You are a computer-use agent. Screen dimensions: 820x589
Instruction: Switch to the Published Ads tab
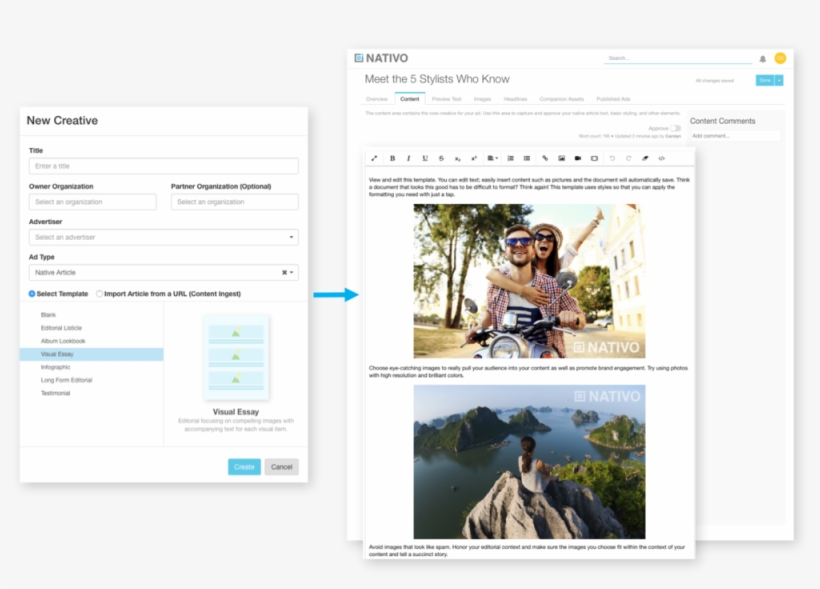pos(613,99)
